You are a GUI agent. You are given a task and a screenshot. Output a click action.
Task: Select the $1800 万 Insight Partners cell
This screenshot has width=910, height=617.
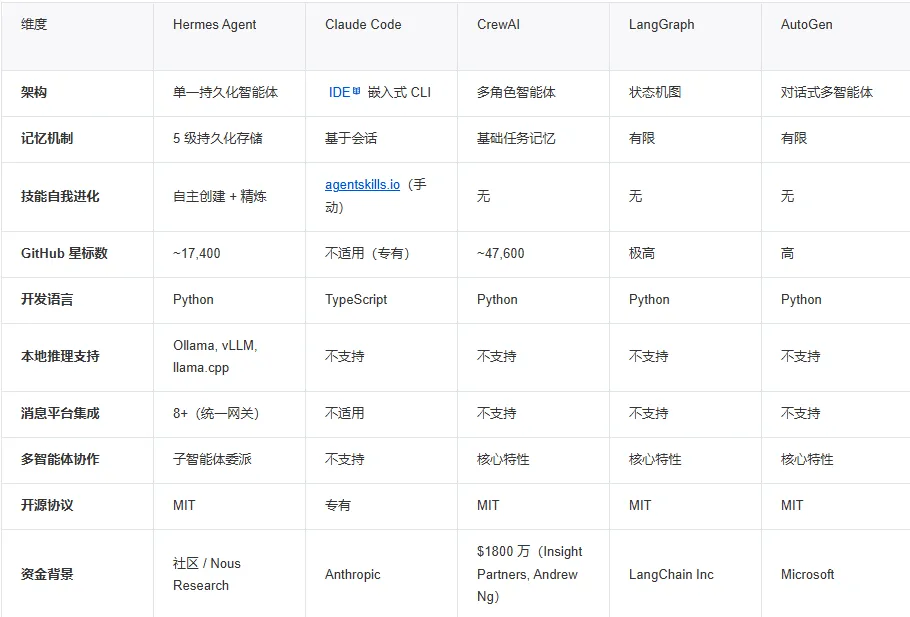pyautogui.click(x=530, y=574)
